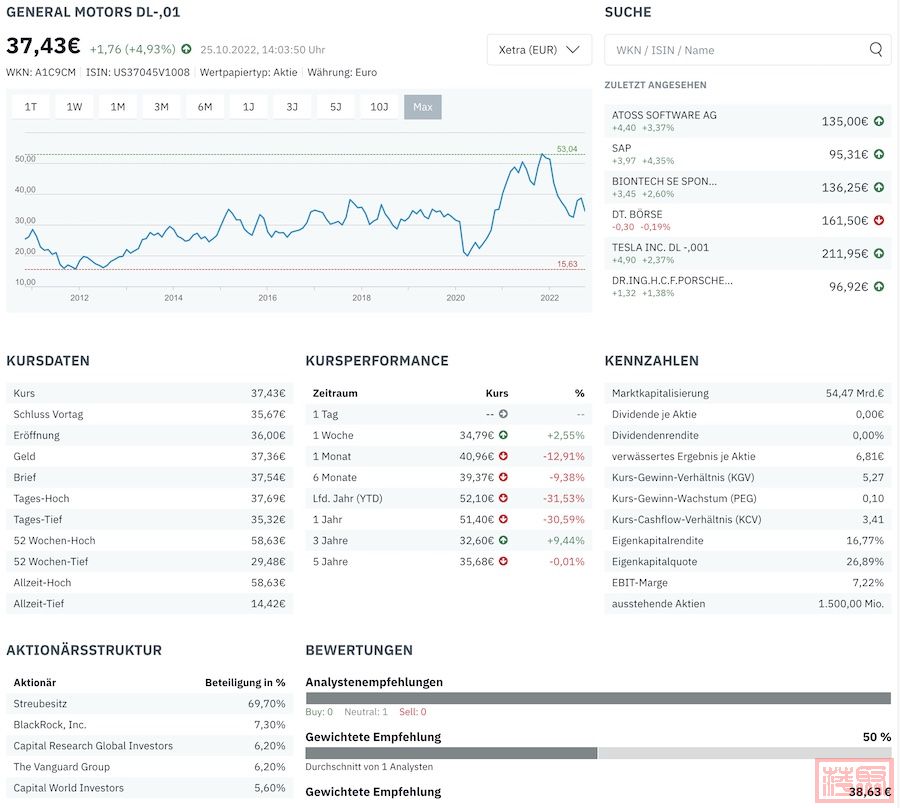Viewport: 900px width, 808px height.
Task: Click the BlackRock, Inc. shareholder name
Action: pos(50,725)
